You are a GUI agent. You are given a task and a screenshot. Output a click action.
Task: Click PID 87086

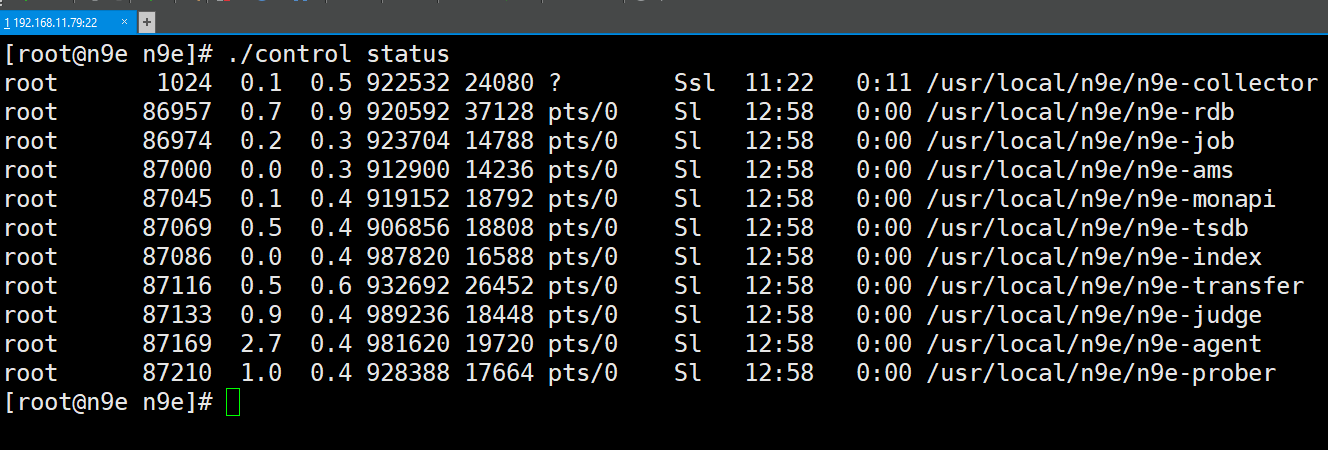pyautogui.click(x=177, y=257)
